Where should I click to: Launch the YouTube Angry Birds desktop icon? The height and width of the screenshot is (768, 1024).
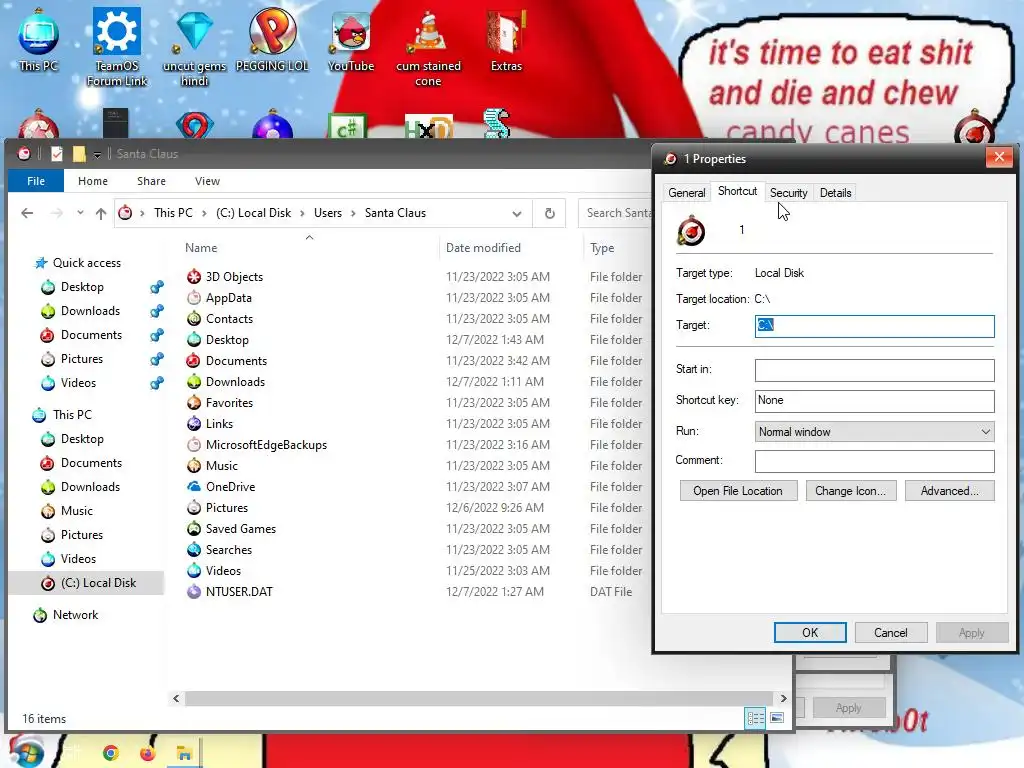[x=351, y=40]
